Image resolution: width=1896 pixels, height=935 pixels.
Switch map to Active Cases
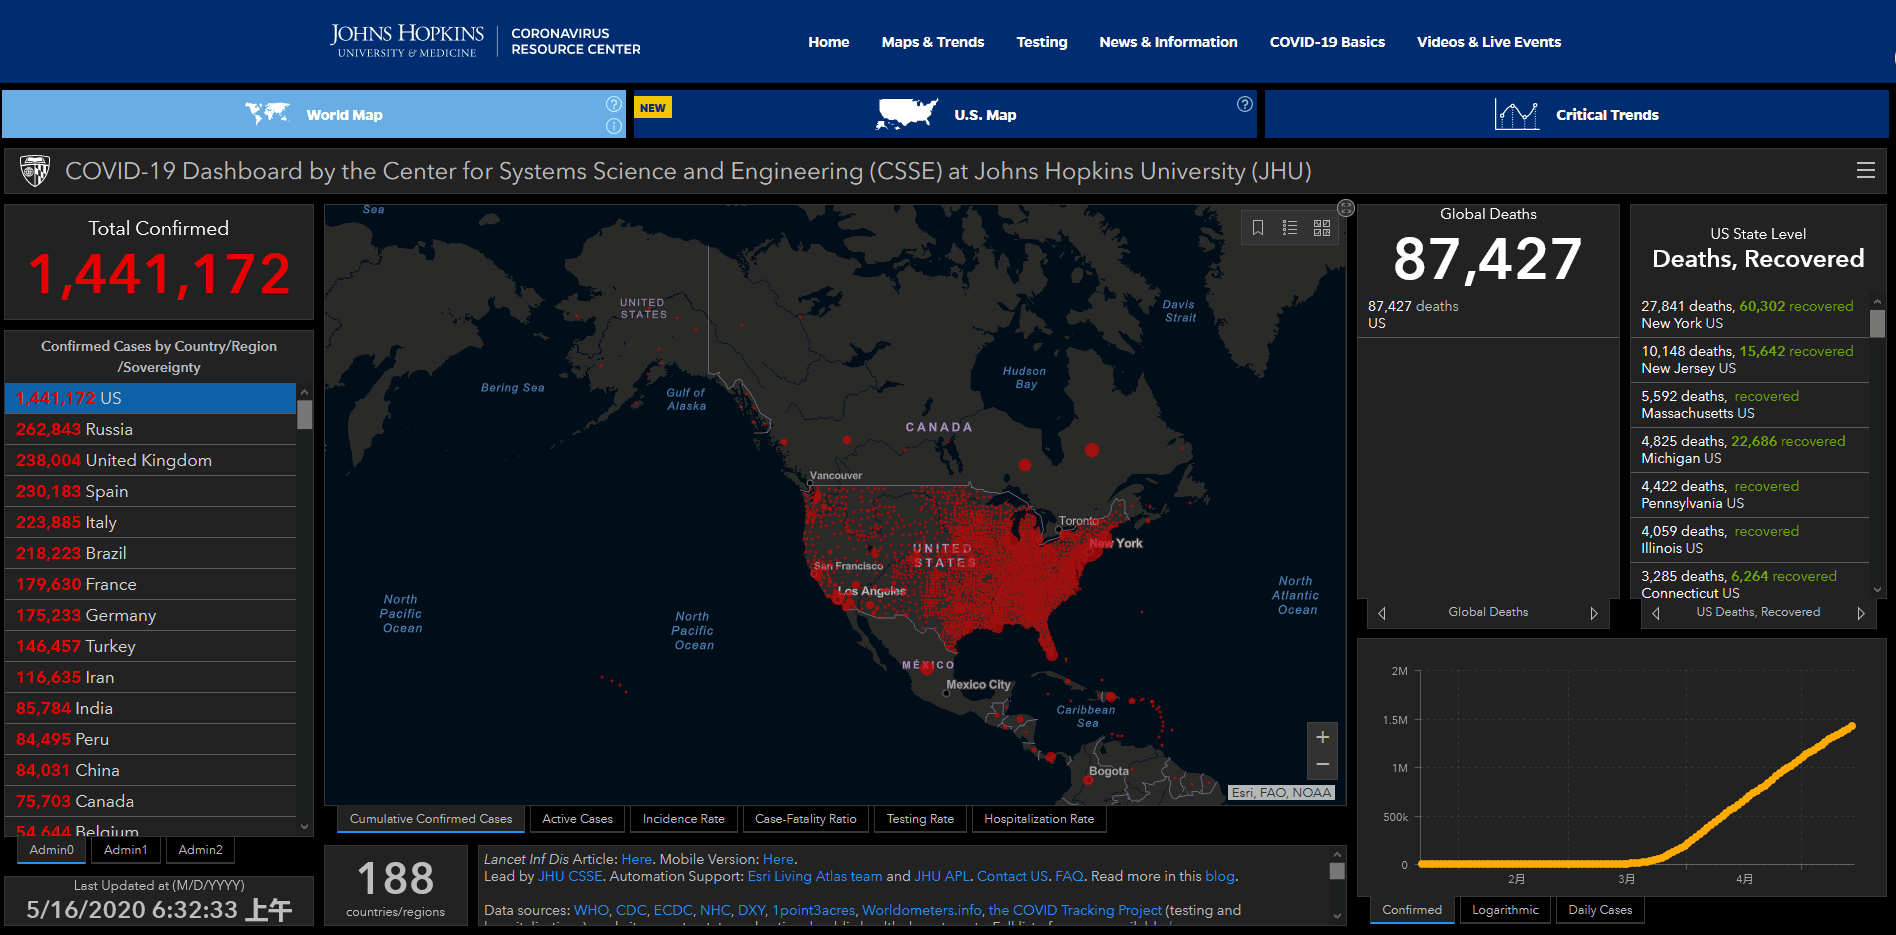(x=578, y=819)
